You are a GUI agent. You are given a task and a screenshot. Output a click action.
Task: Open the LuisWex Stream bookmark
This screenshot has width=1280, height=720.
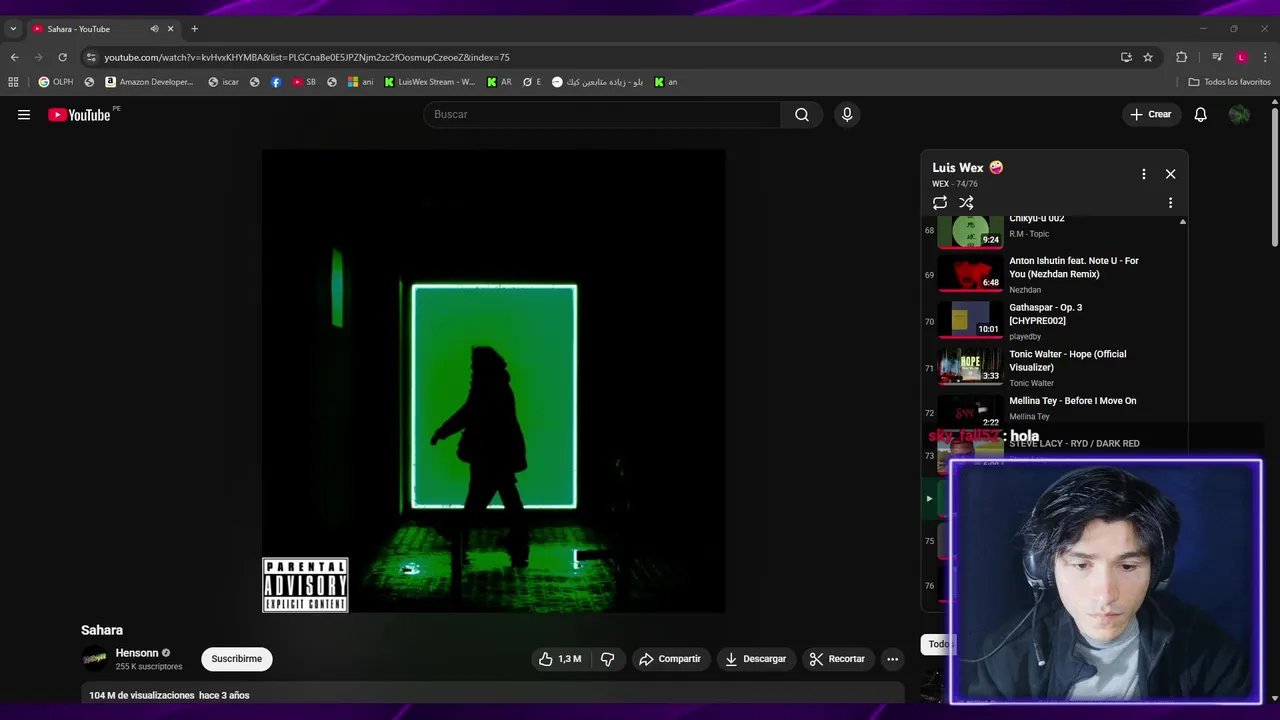(429, 82)
